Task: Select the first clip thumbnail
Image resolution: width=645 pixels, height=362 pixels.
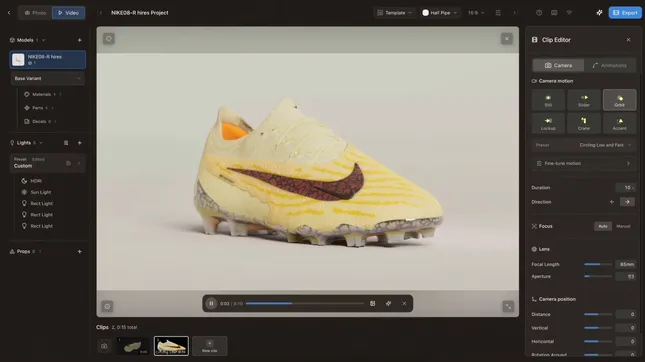Action: click(132, 346)
